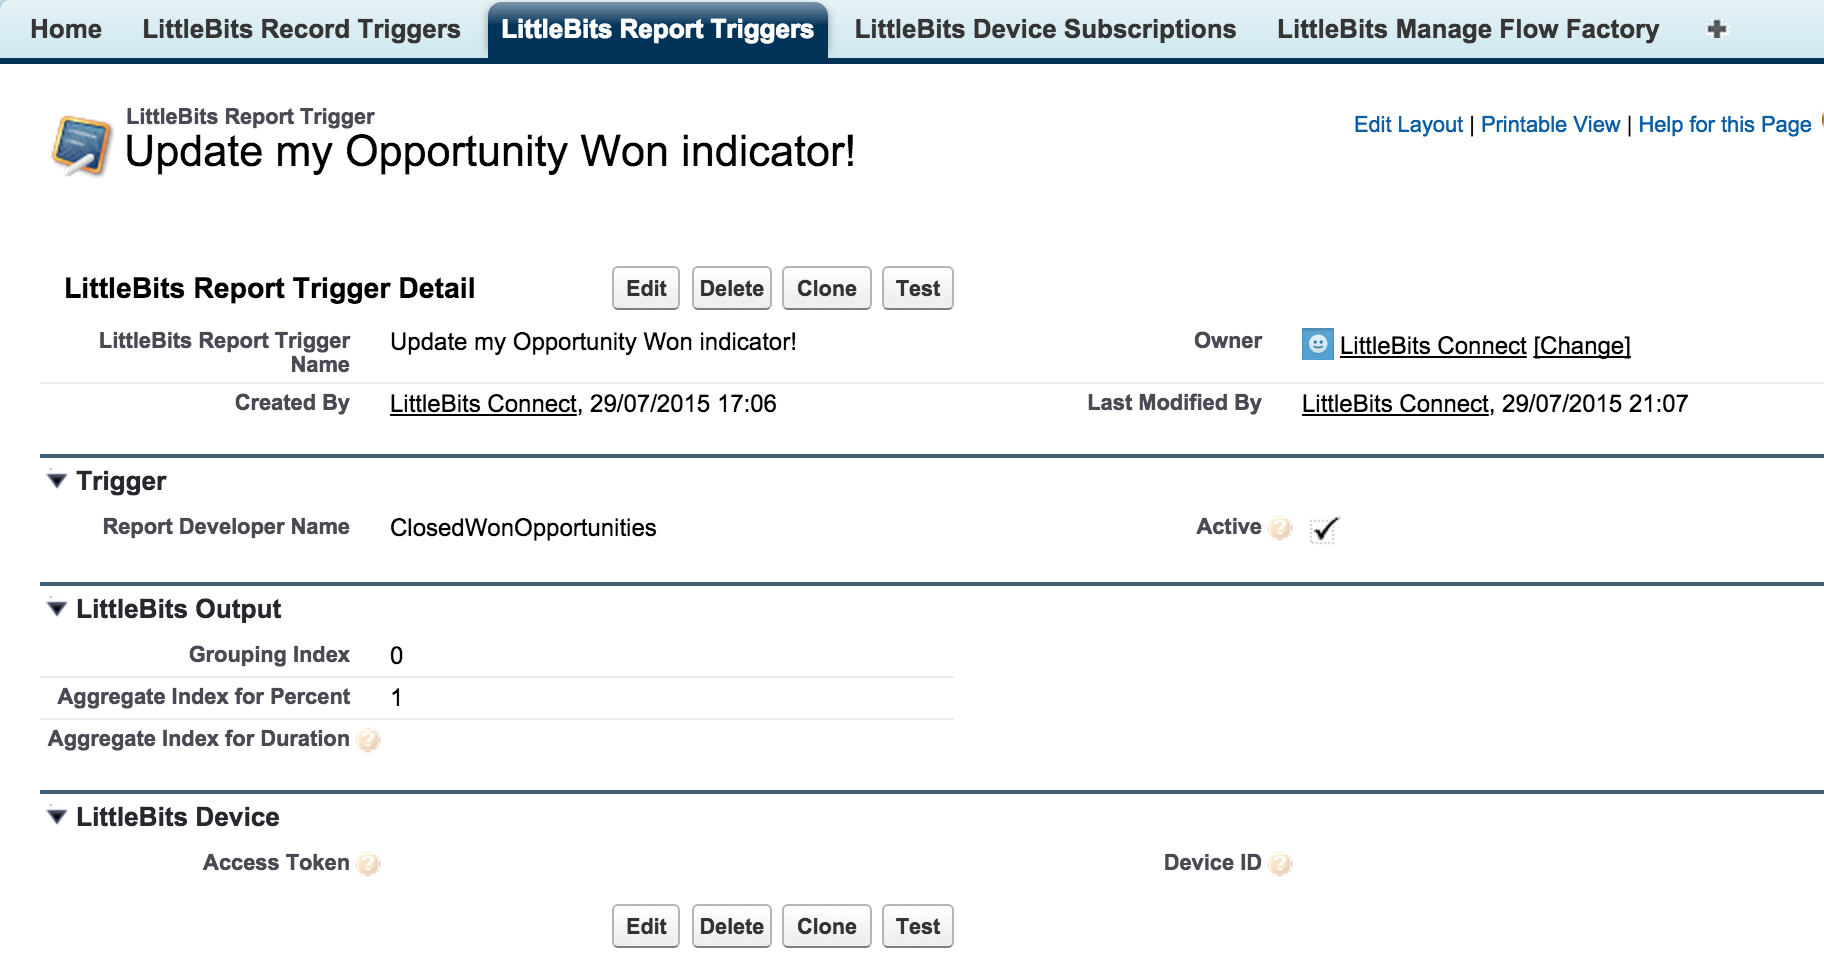Click the help icon beside Device ID
1824x966 pixels.
click(x=1280, y=864)
